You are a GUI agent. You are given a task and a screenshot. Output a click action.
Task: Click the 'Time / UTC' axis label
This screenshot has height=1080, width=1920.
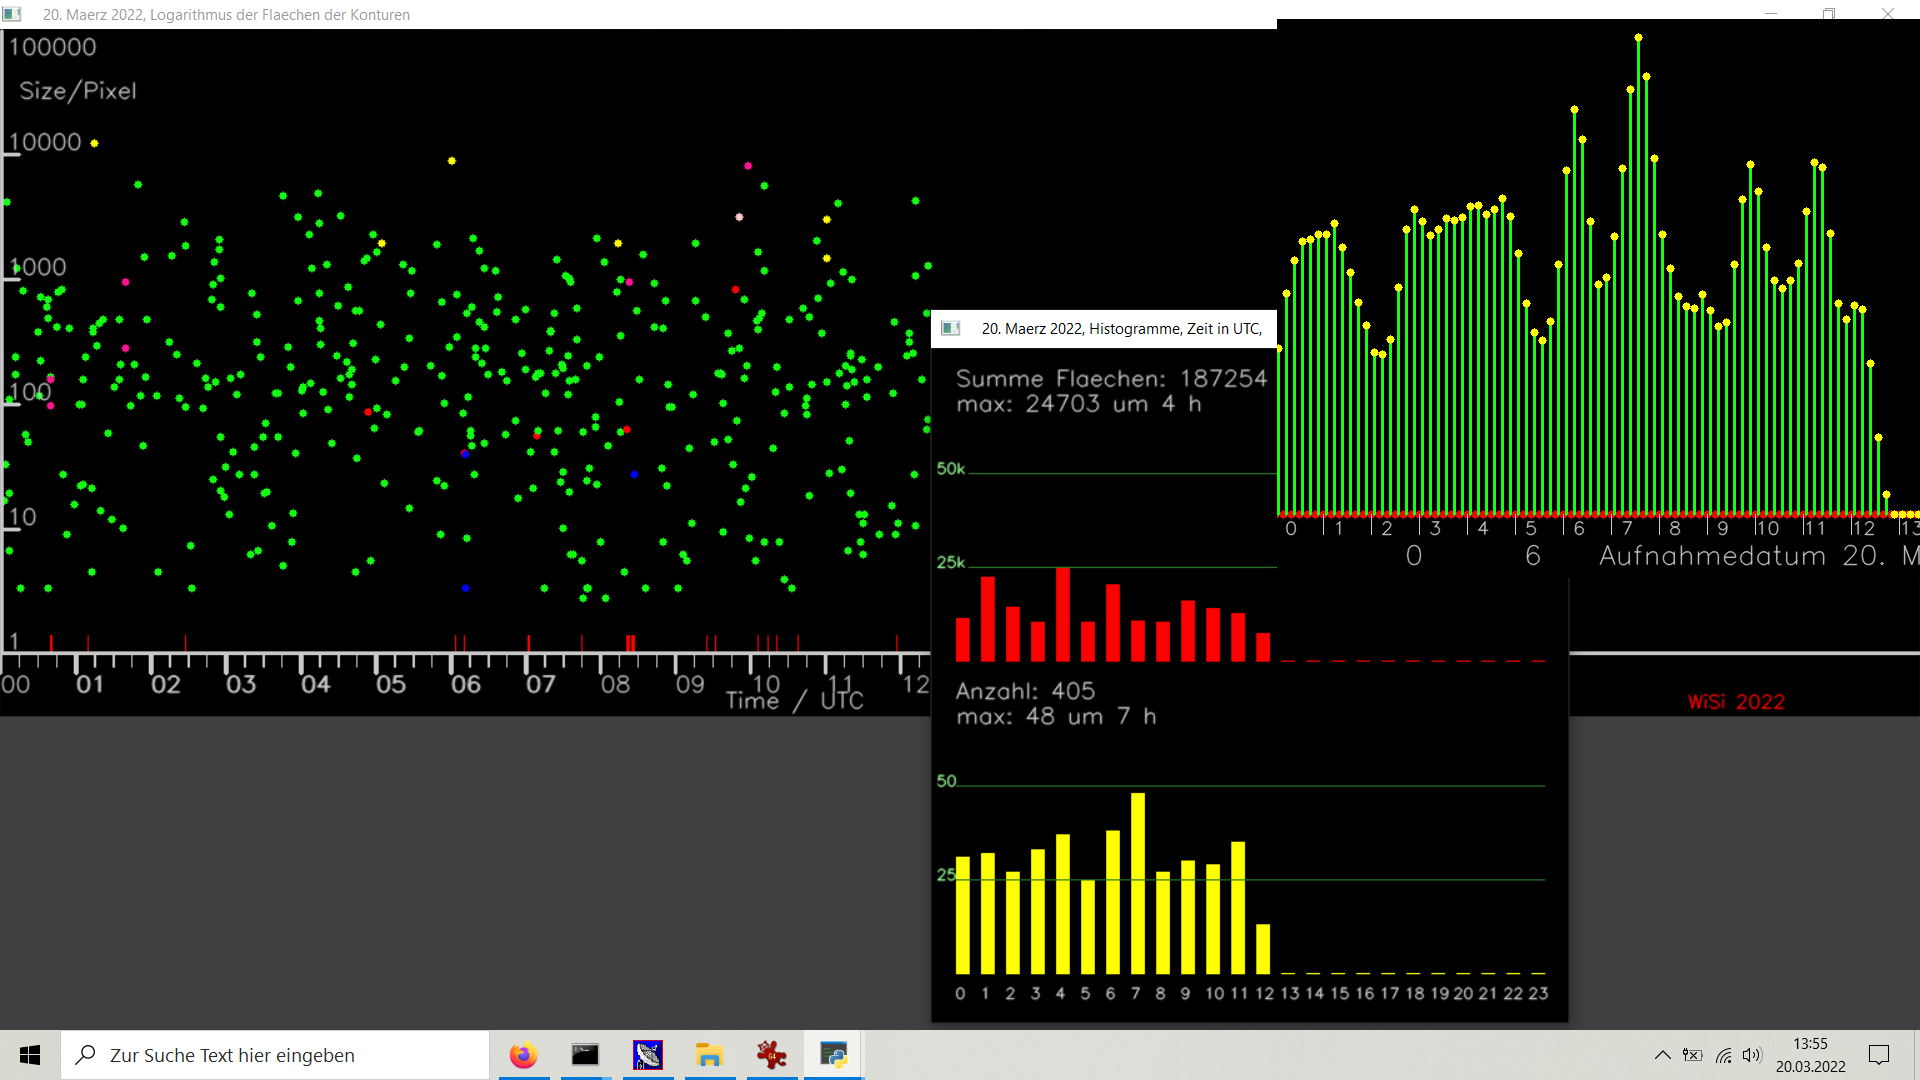[x=795, y=700]
